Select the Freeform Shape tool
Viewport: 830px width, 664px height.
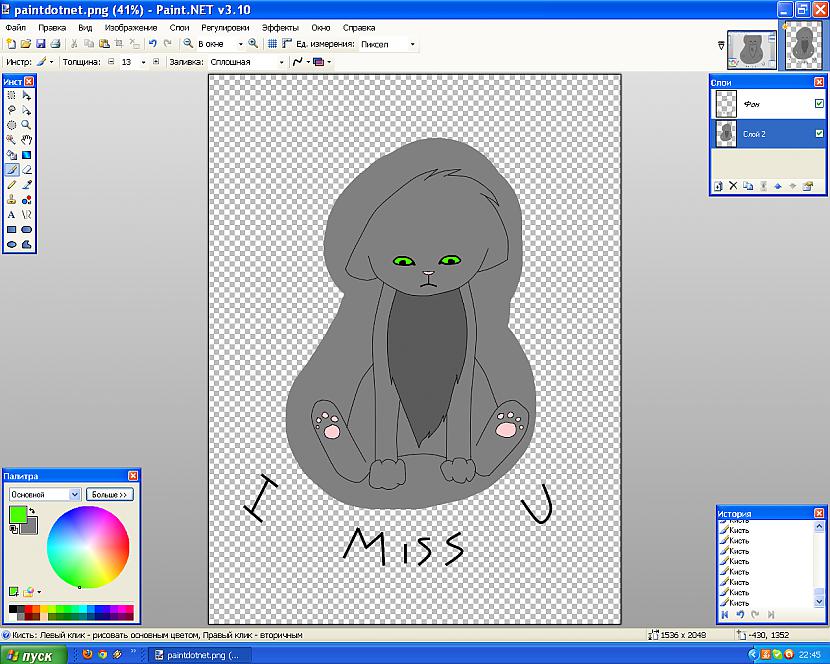pos(26,244)
